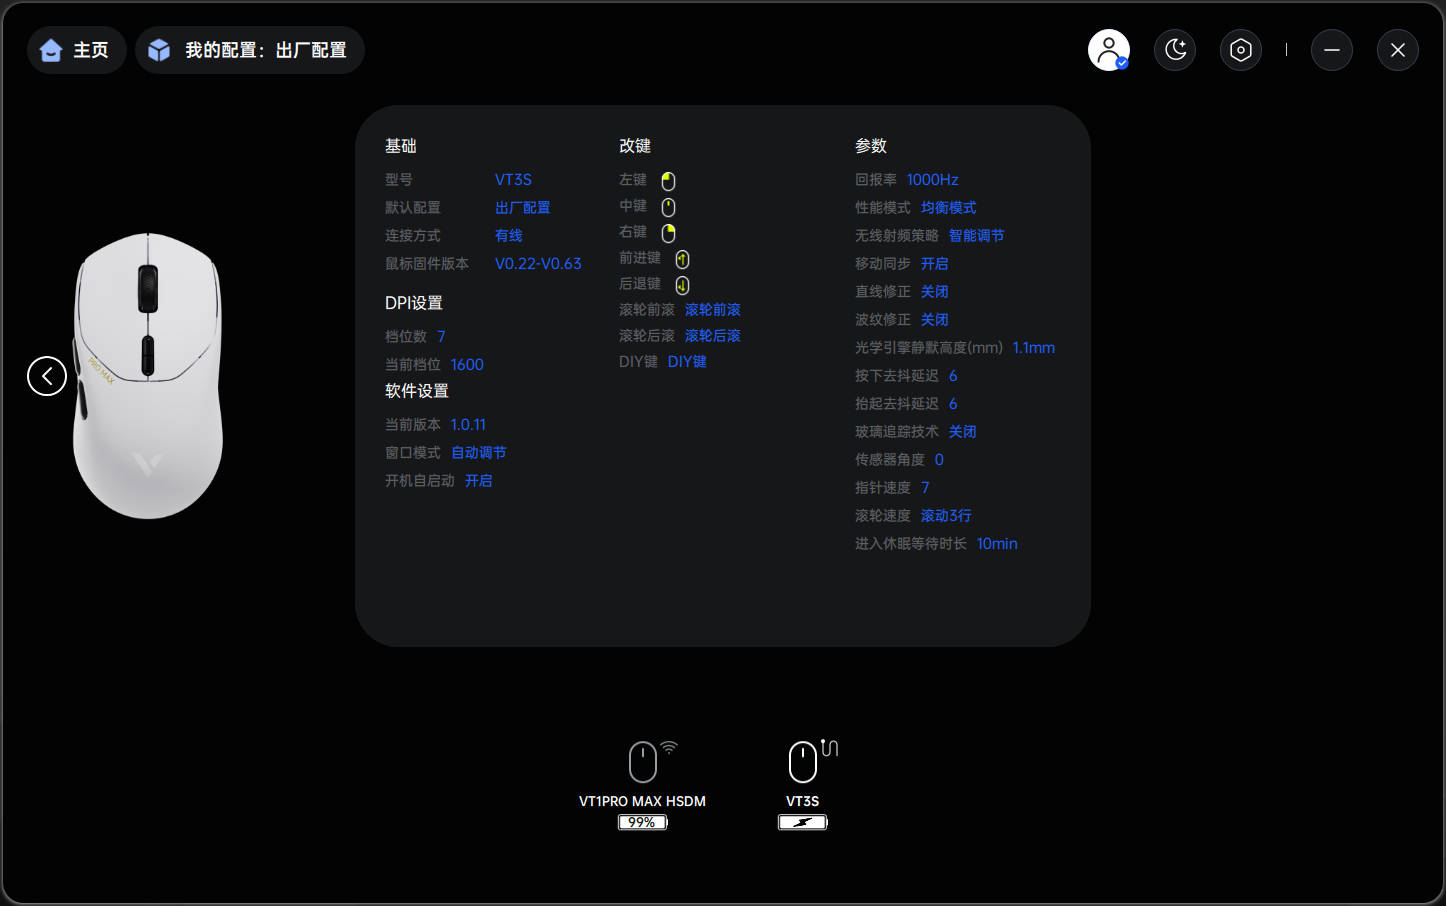Click the DPI设置 section heading
The height and width of the screenshot is (906, 1446).
(x=414, y=303)
